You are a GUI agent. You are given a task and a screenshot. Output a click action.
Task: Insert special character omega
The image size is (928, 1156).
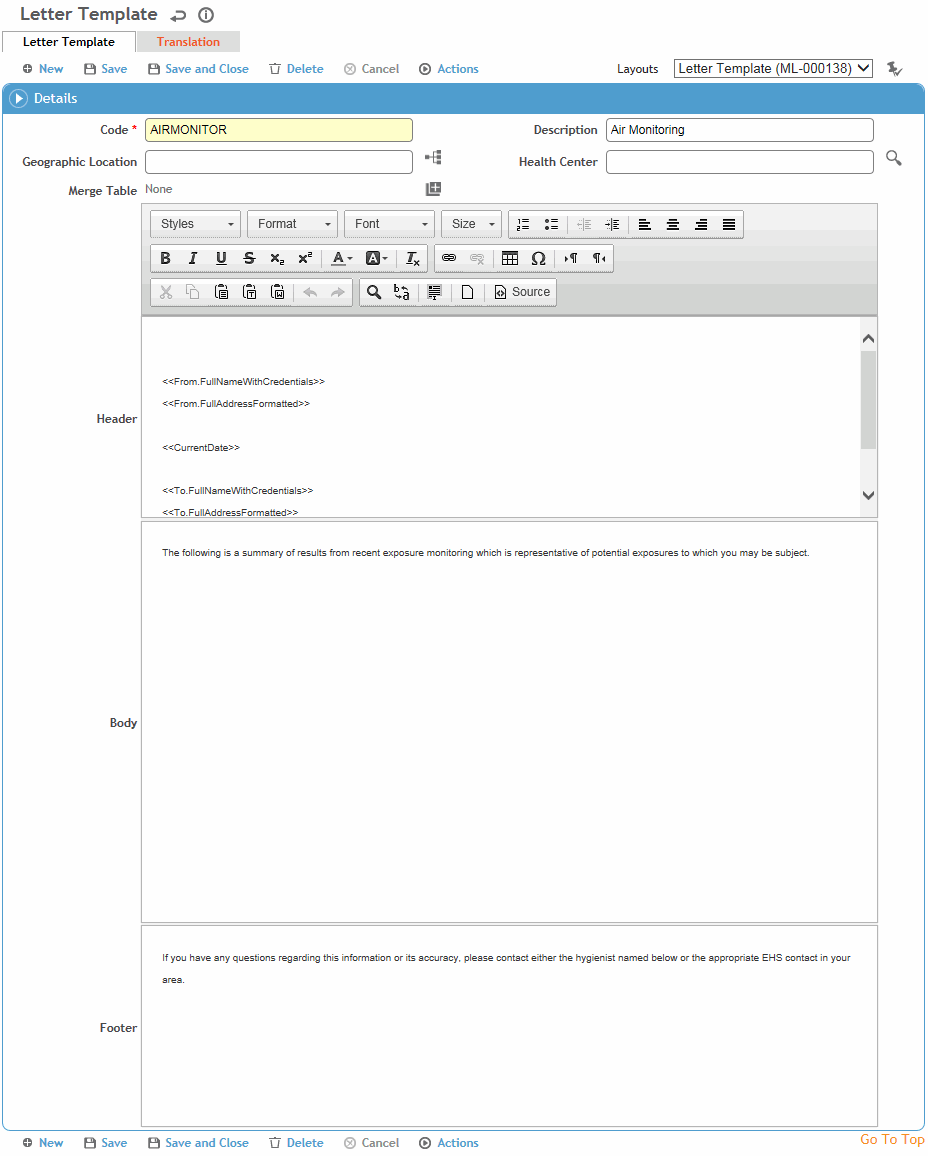[538, 258]
